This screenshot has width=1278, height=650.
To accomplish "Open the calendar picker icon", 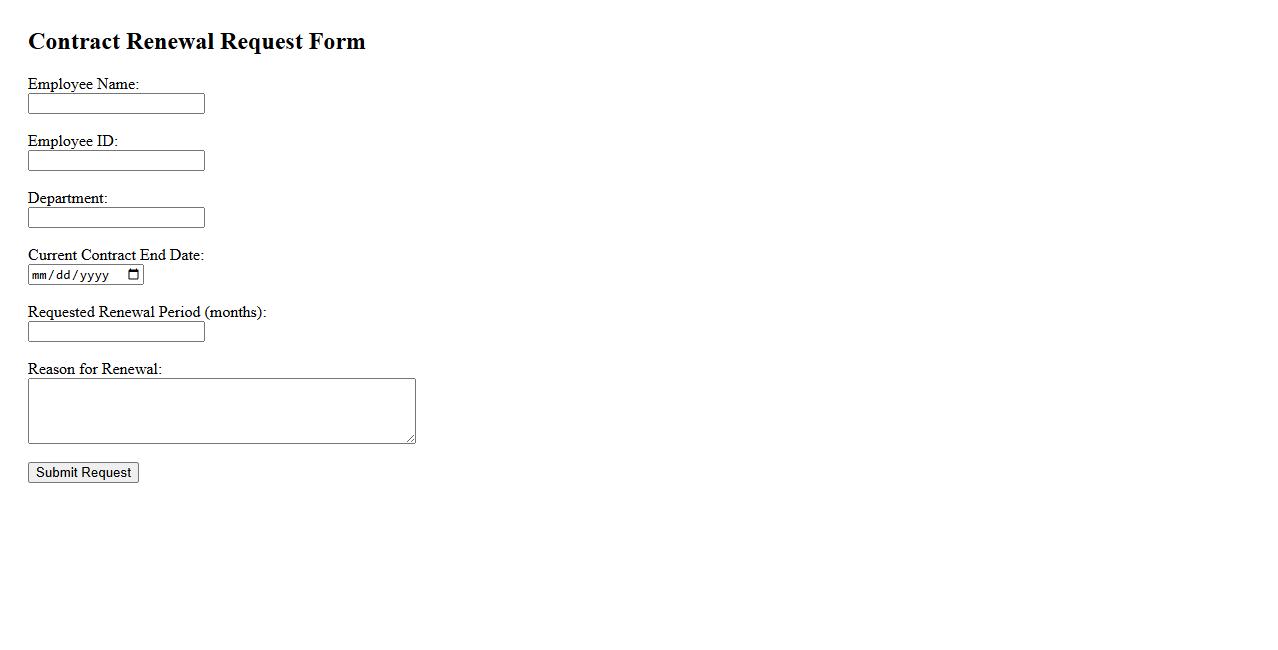I will coord(134,275).
